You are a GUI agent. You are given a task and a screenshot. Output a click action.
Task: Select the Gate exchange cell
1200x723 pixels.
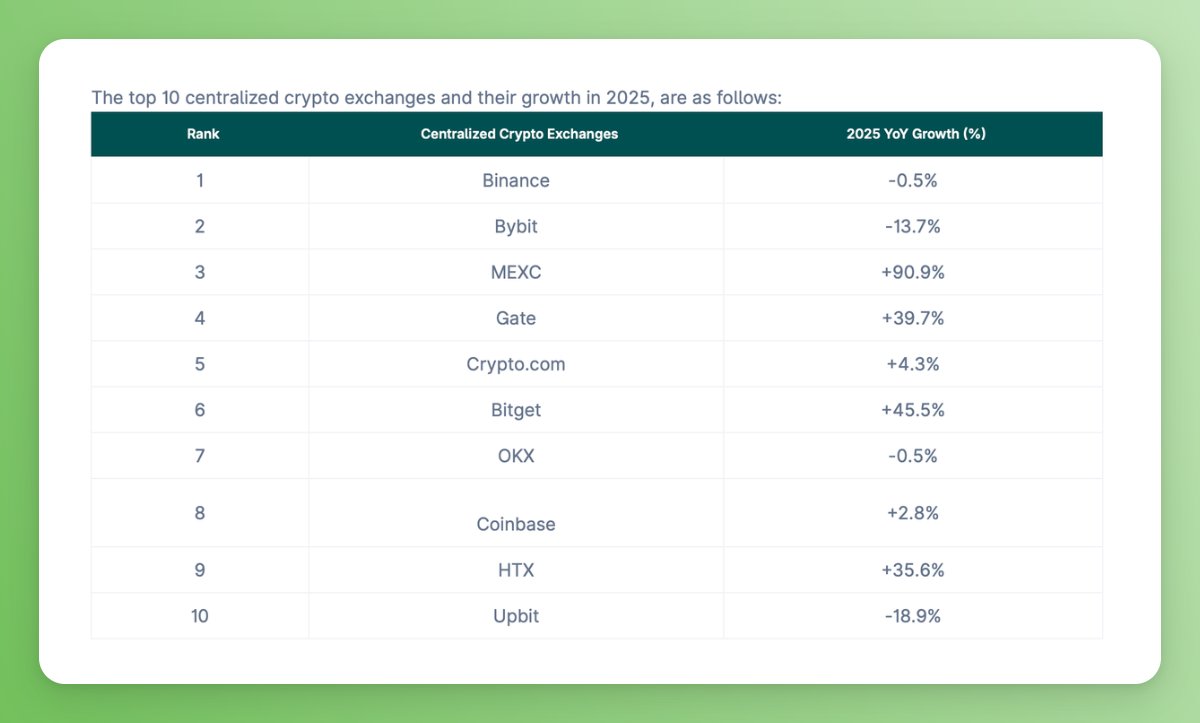click(516, 318)
